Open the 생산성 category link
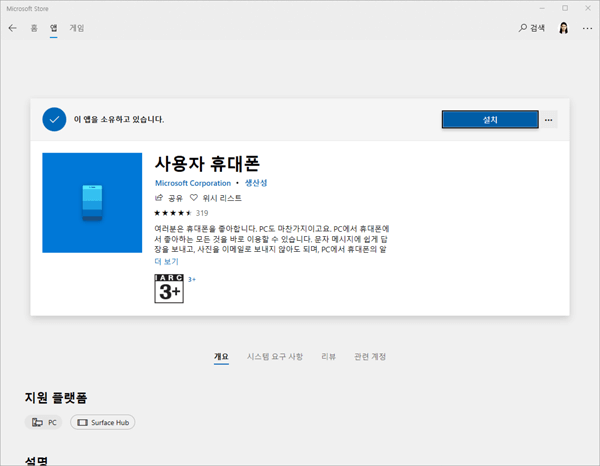 click(256, 183)
